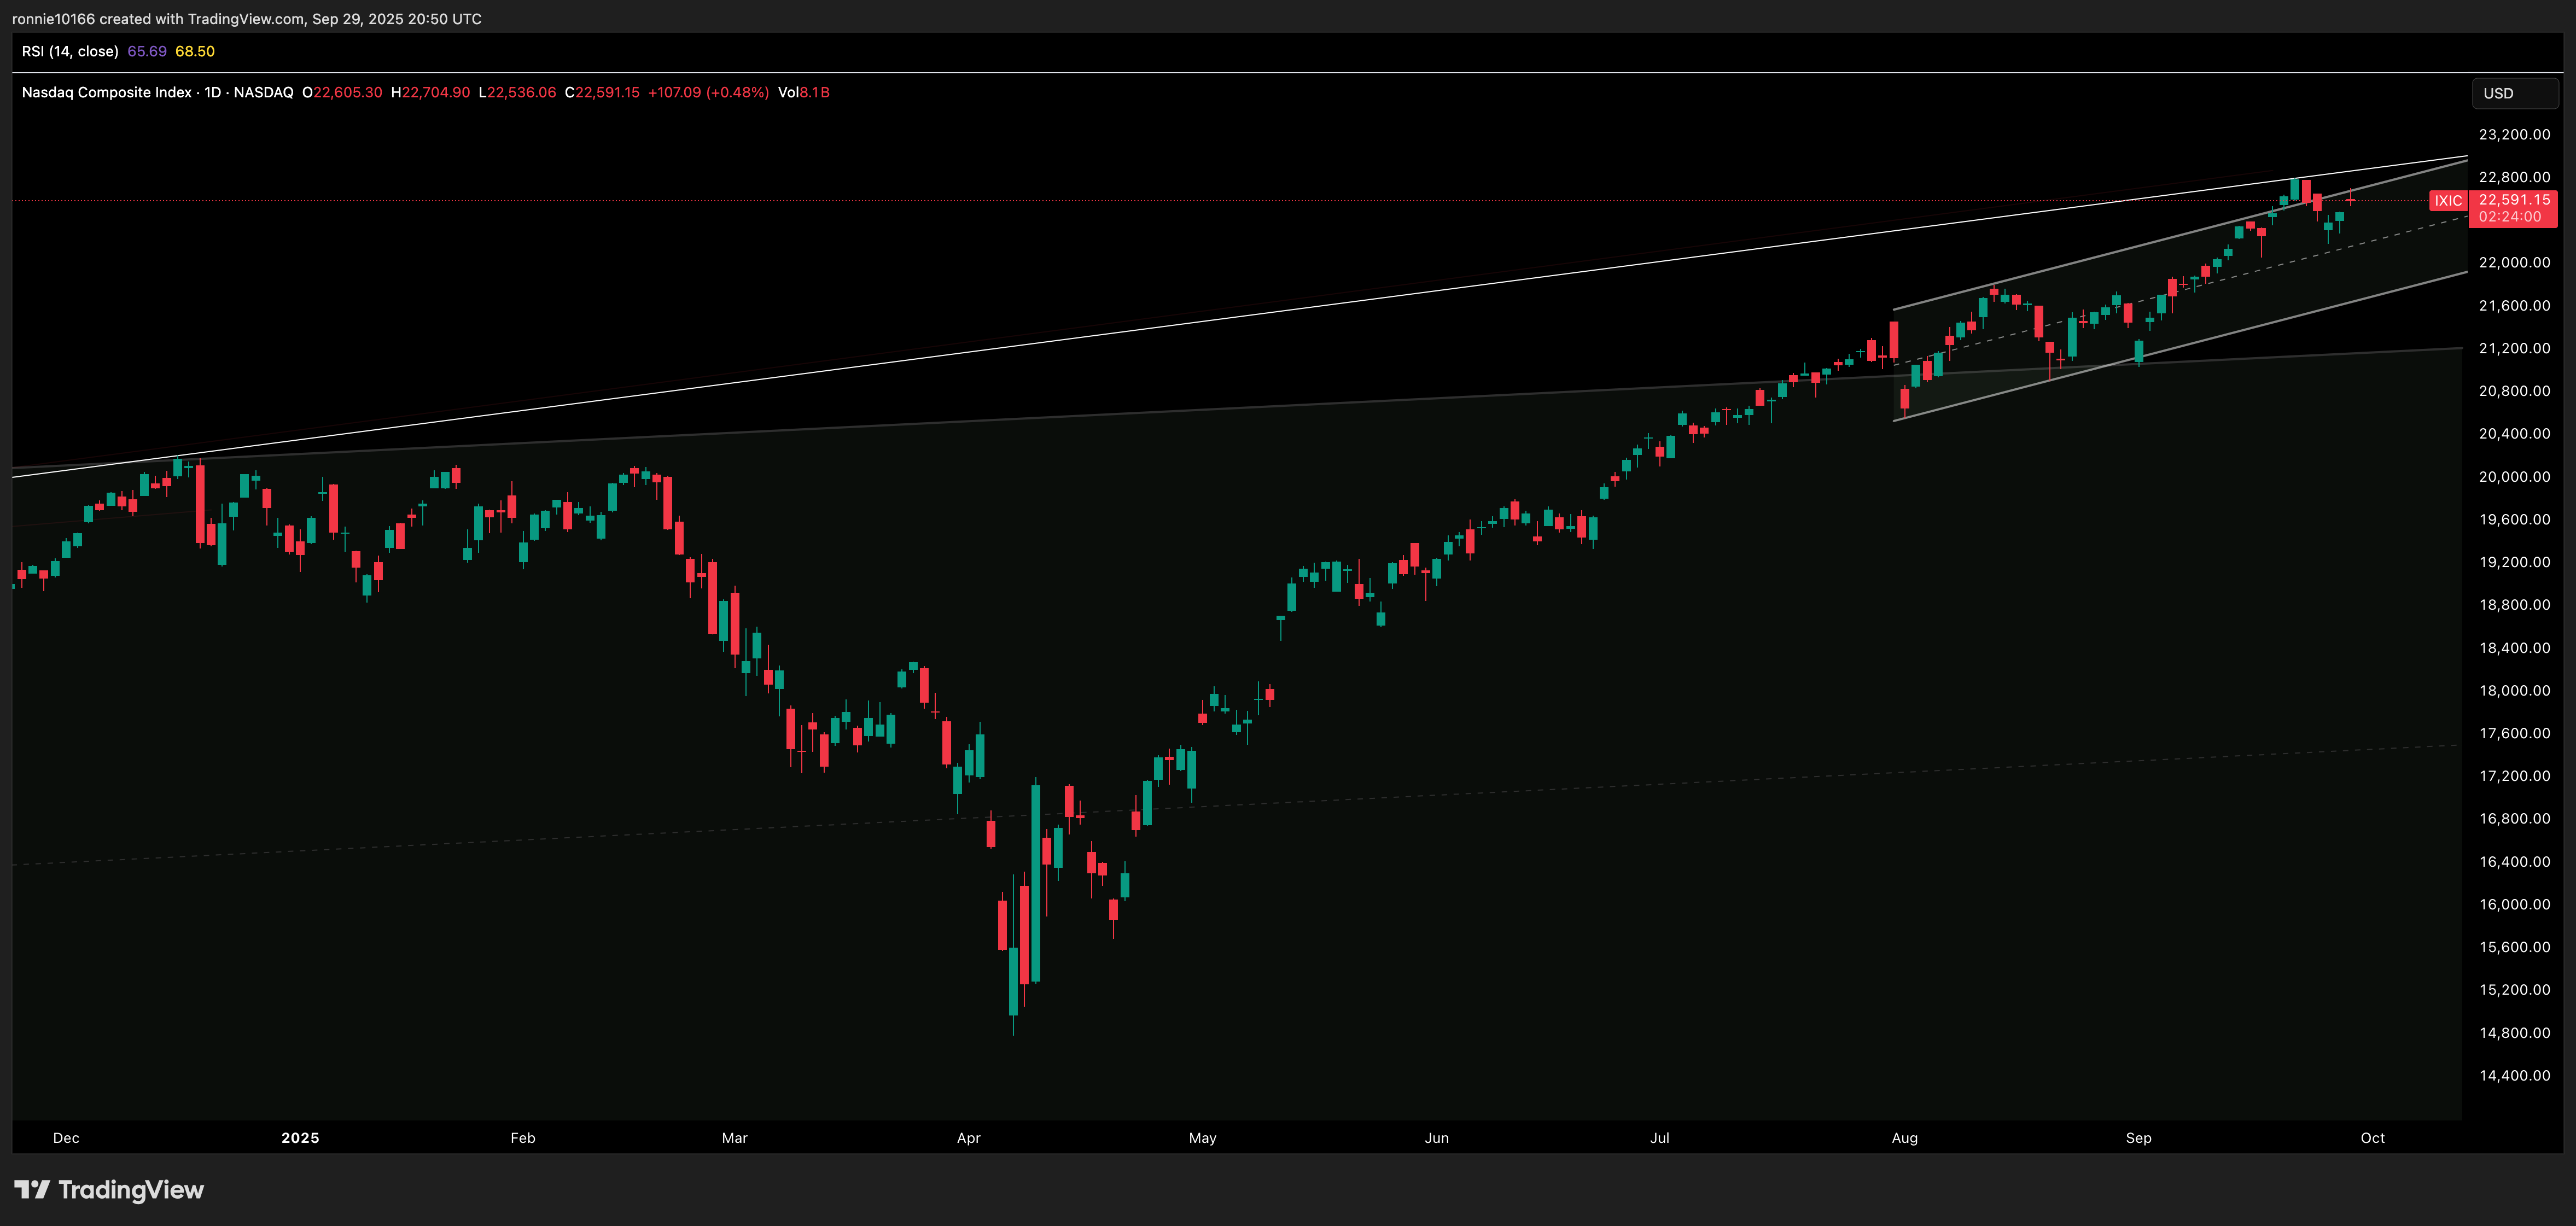Click the Nasdaq Composite Index title
2576x1226 pixels.
106,92
